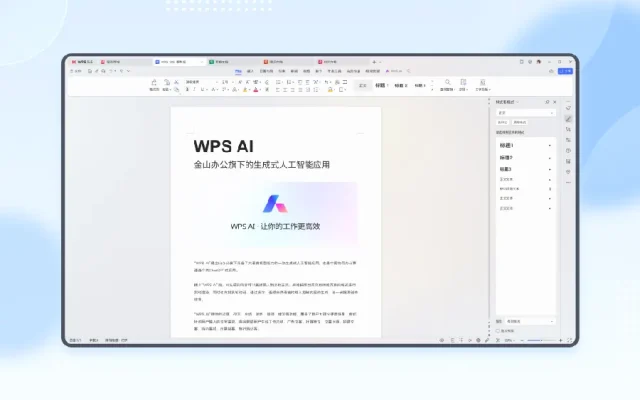
Task: Click the Format Painter brush icon
Action: click(x=154, y=82)
